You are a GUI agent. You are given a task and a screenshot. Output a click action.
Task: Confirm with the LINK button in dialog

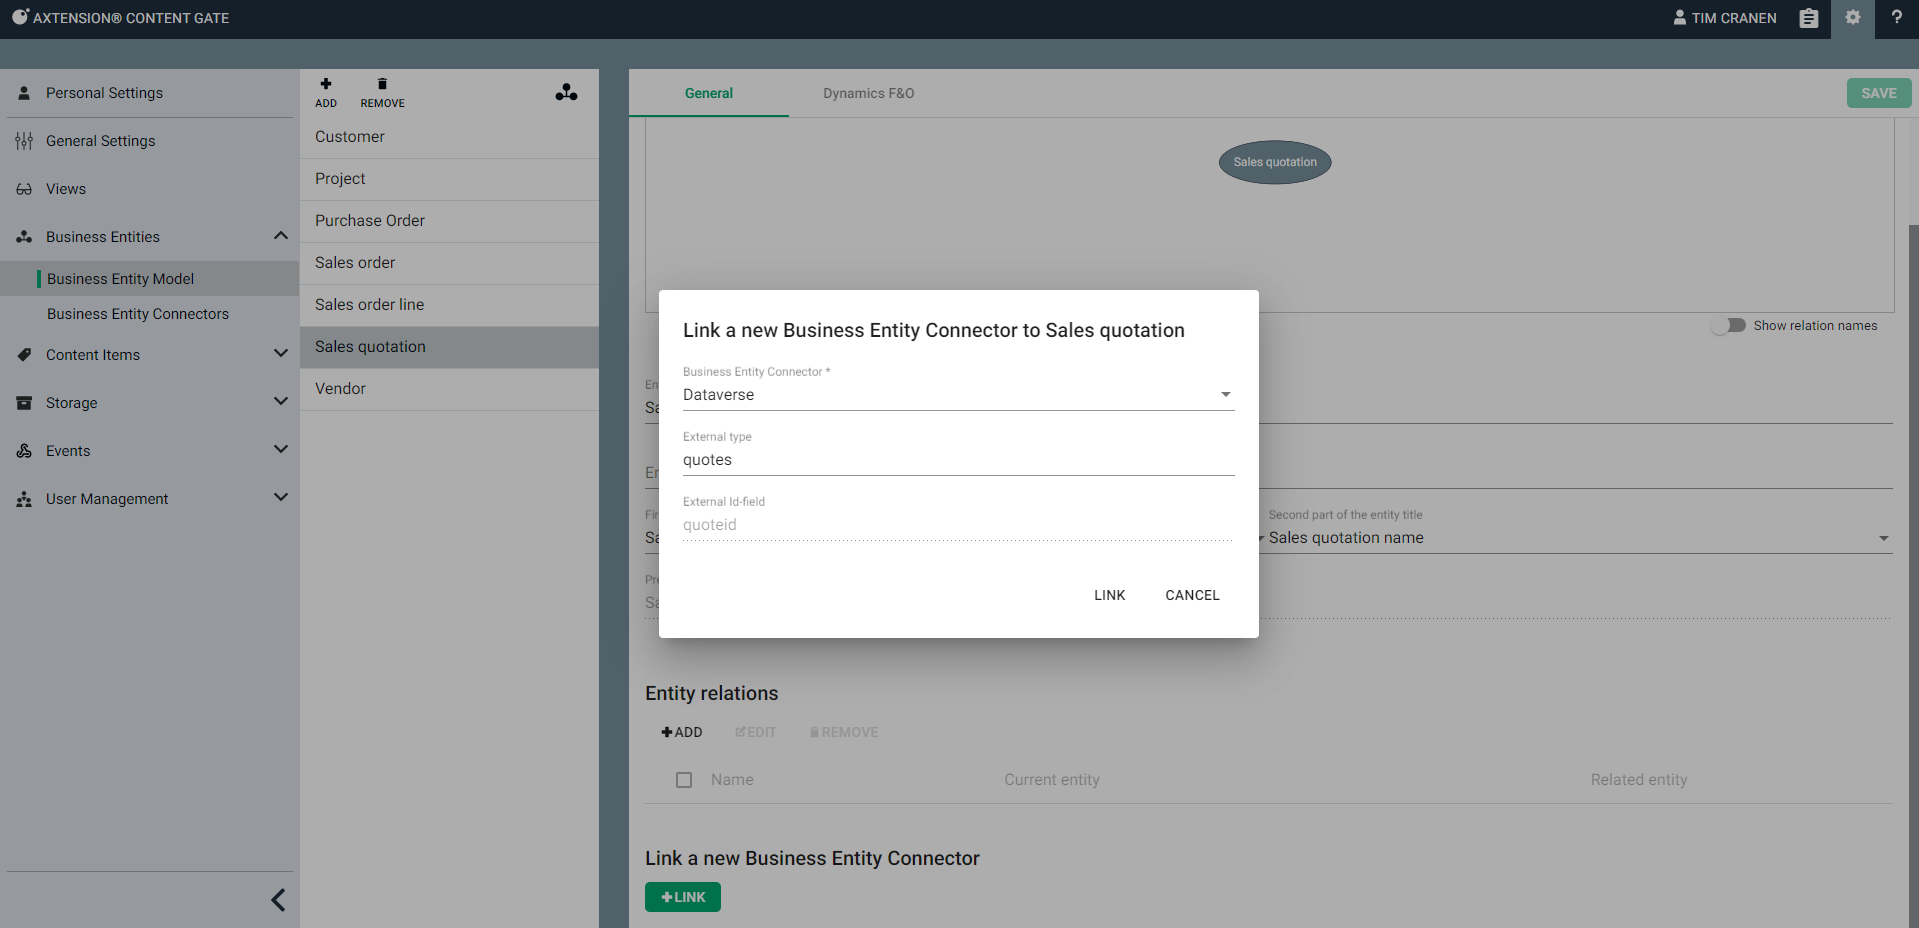[x=1109, y=595]
